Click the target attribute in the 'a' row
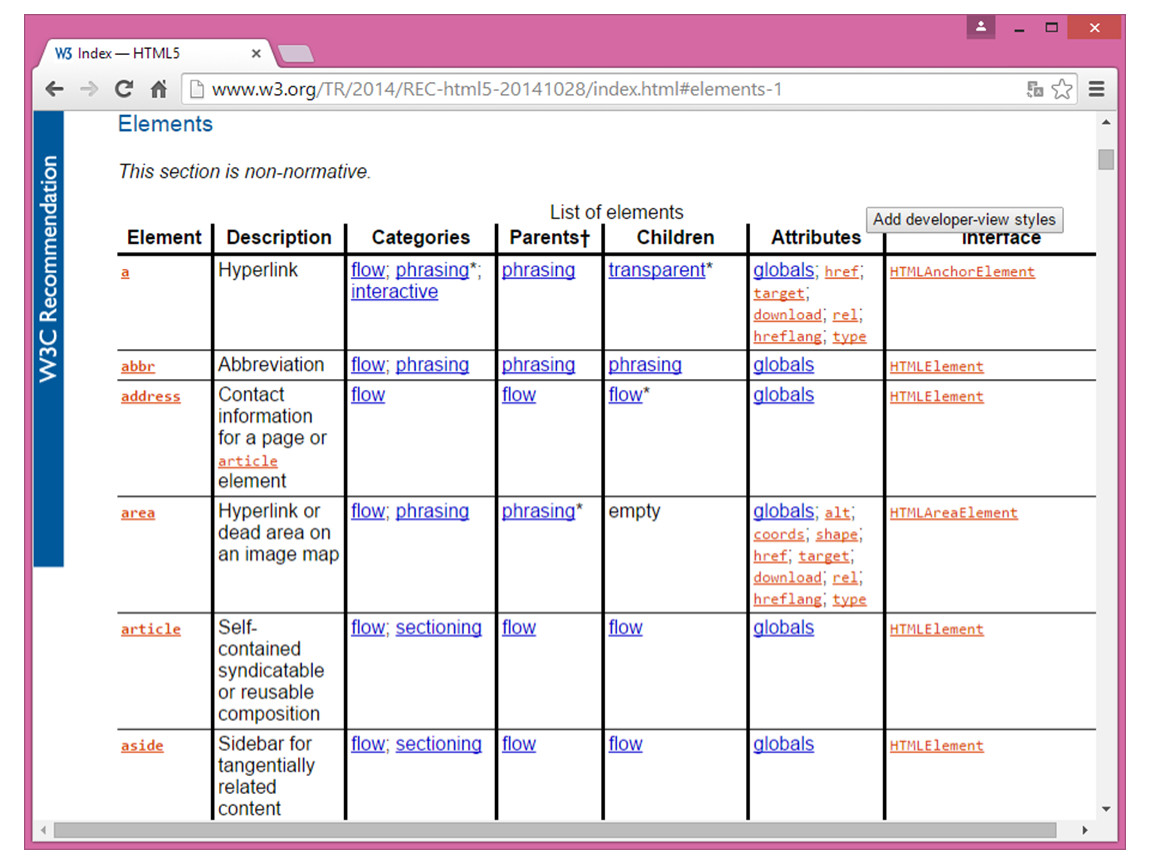Screen dimensions: 1150x864 click(x=779, y=293)
